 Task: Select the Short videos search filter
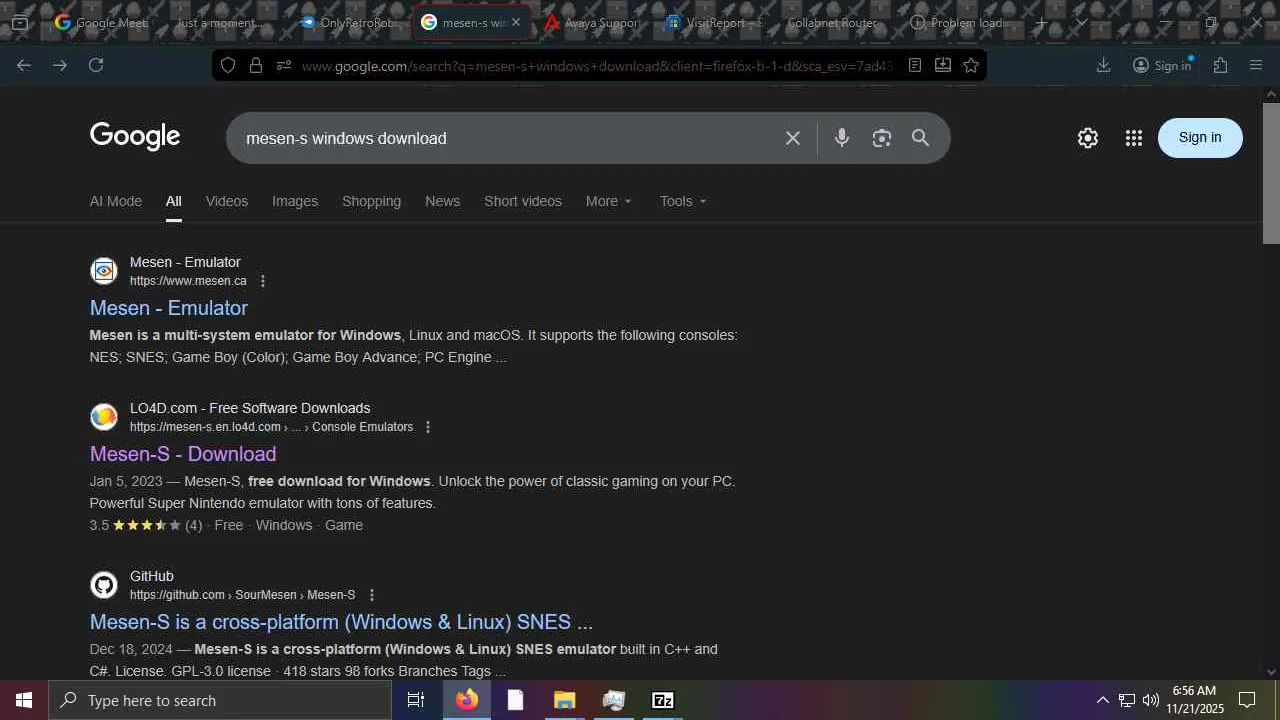pyautogui.click(x=523, y=201)
